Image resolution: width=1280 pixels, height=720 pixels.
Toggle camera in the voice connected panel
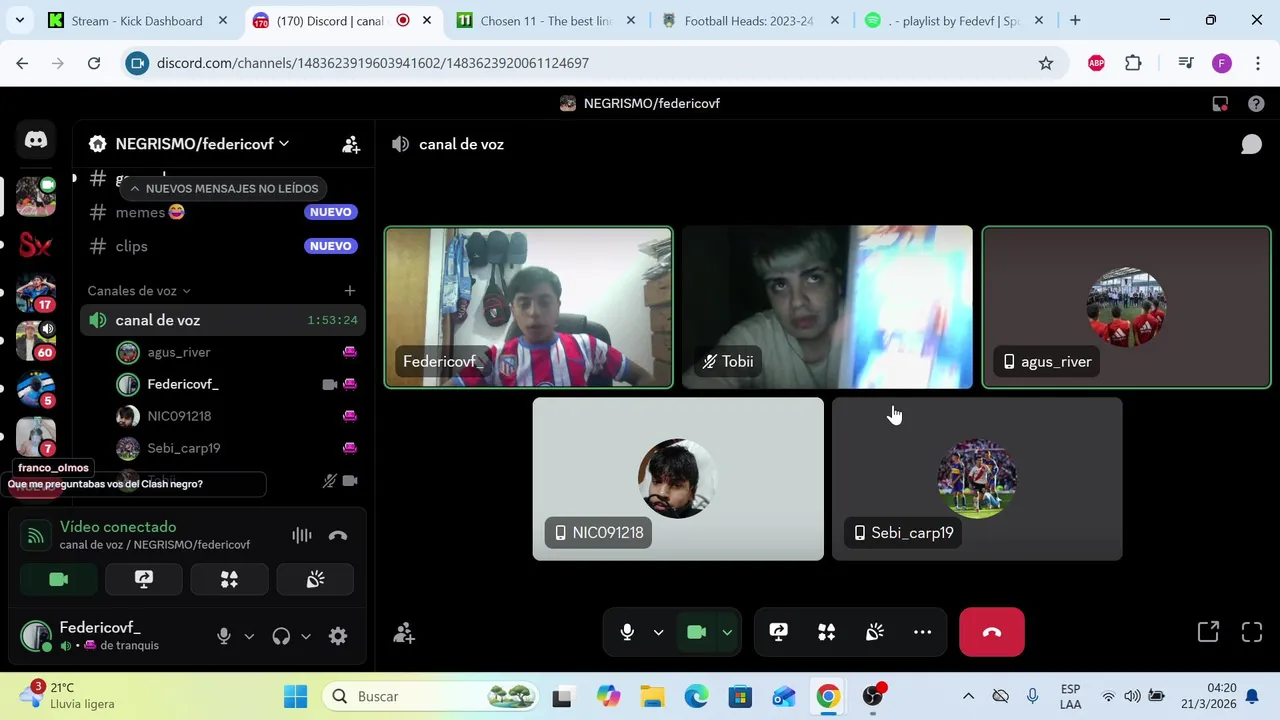(59, 579)
